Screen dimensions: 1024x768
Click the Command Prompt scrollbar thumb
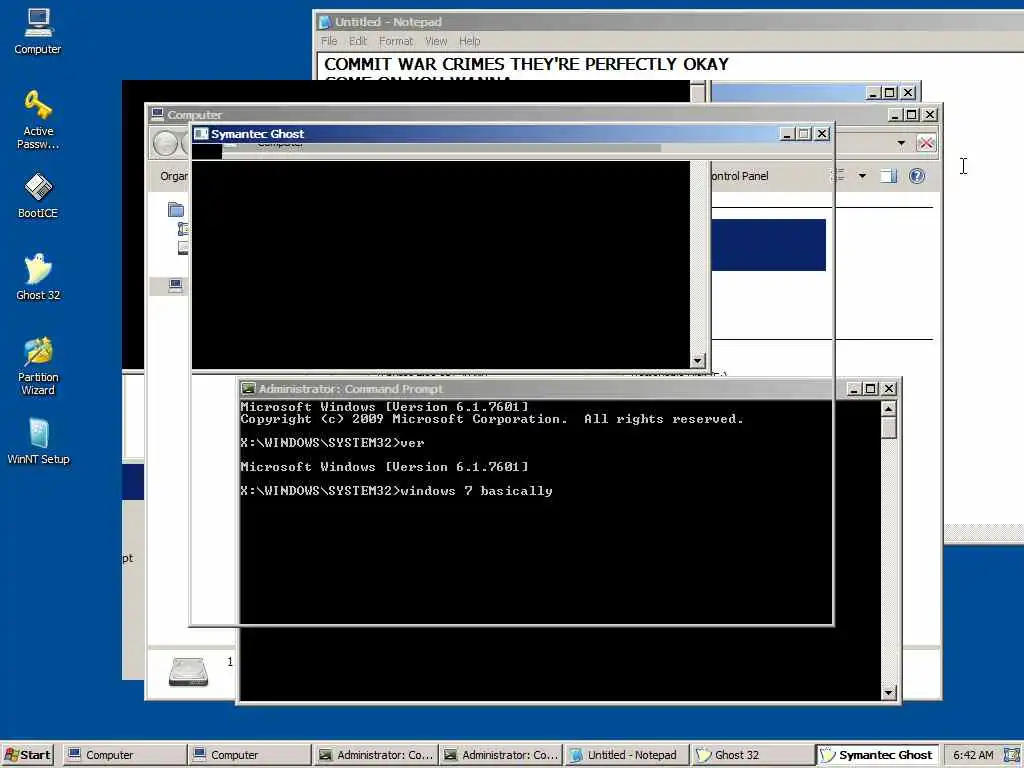pyautogui.click(x=888, y=428)
